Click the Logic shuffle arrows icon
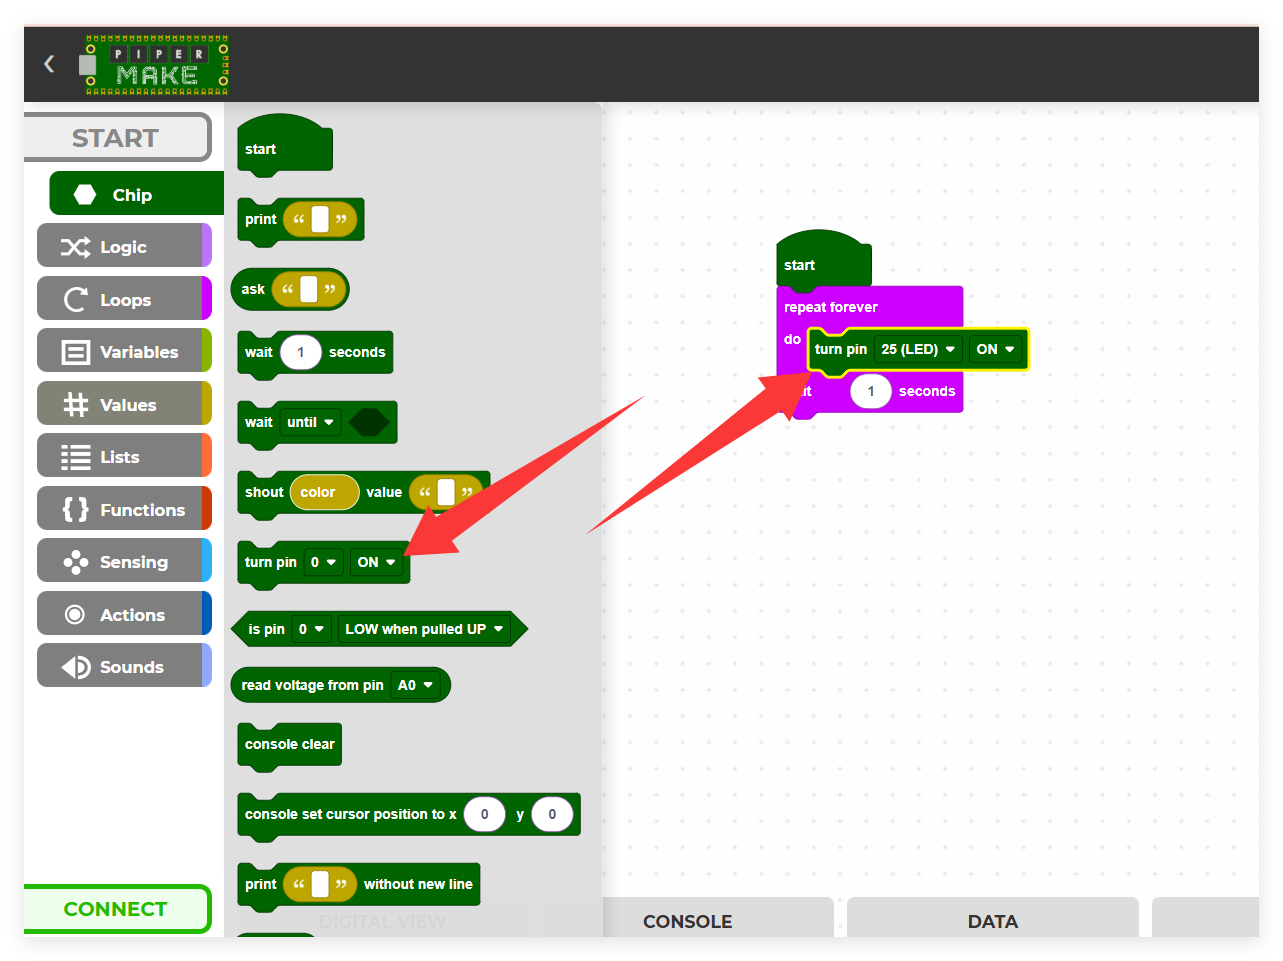This screenshot has height=961, width=1283. point(75,247)
